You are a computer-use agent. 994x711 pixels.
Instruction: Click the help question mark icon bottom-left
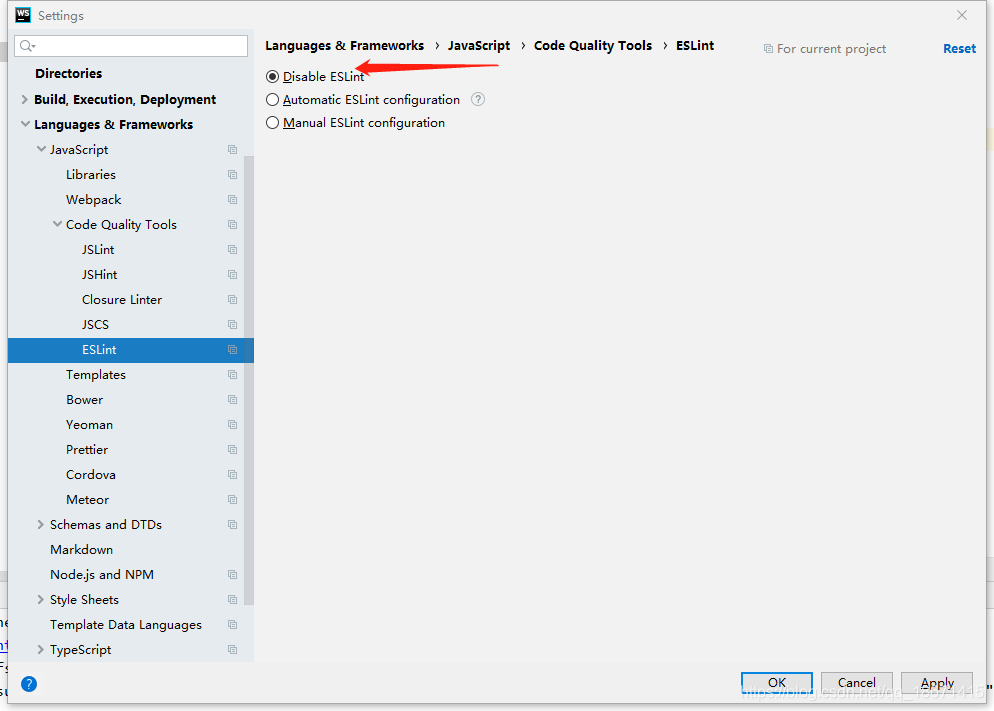pyautogui.click(x=28, y=684)
